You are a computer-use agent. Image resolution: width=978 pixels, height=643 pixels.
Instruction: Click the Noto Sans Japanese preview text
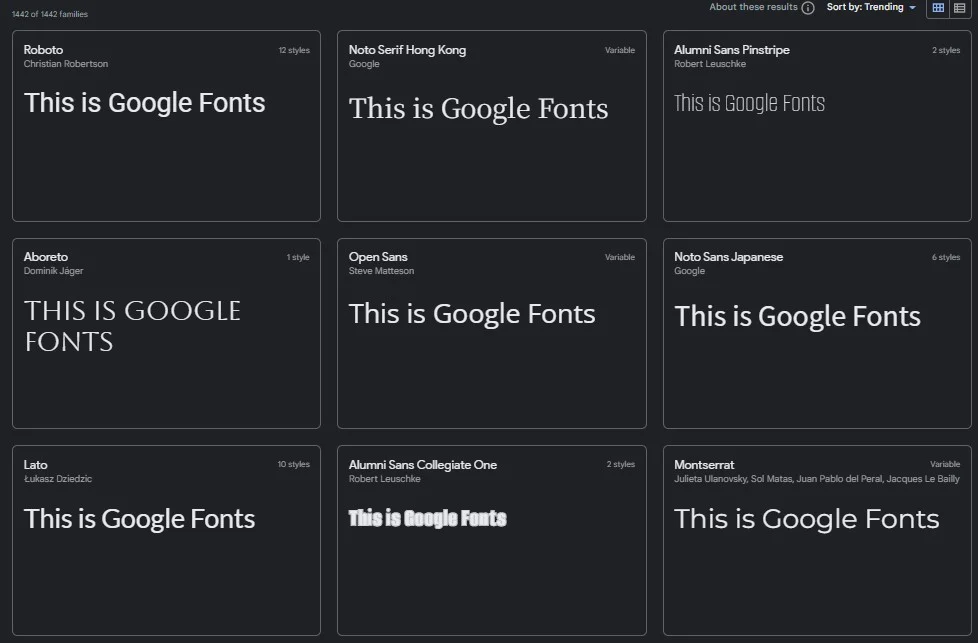[x=798, y=316]
